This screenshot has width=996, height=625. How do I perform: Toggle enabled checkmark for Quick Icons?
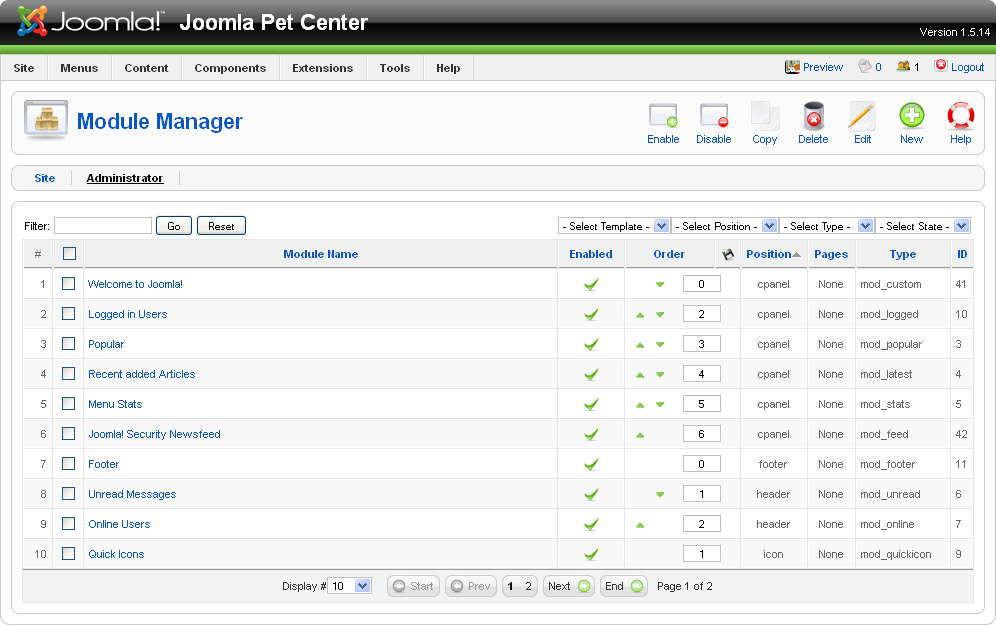pyautogui.click(x=591, y=554)
